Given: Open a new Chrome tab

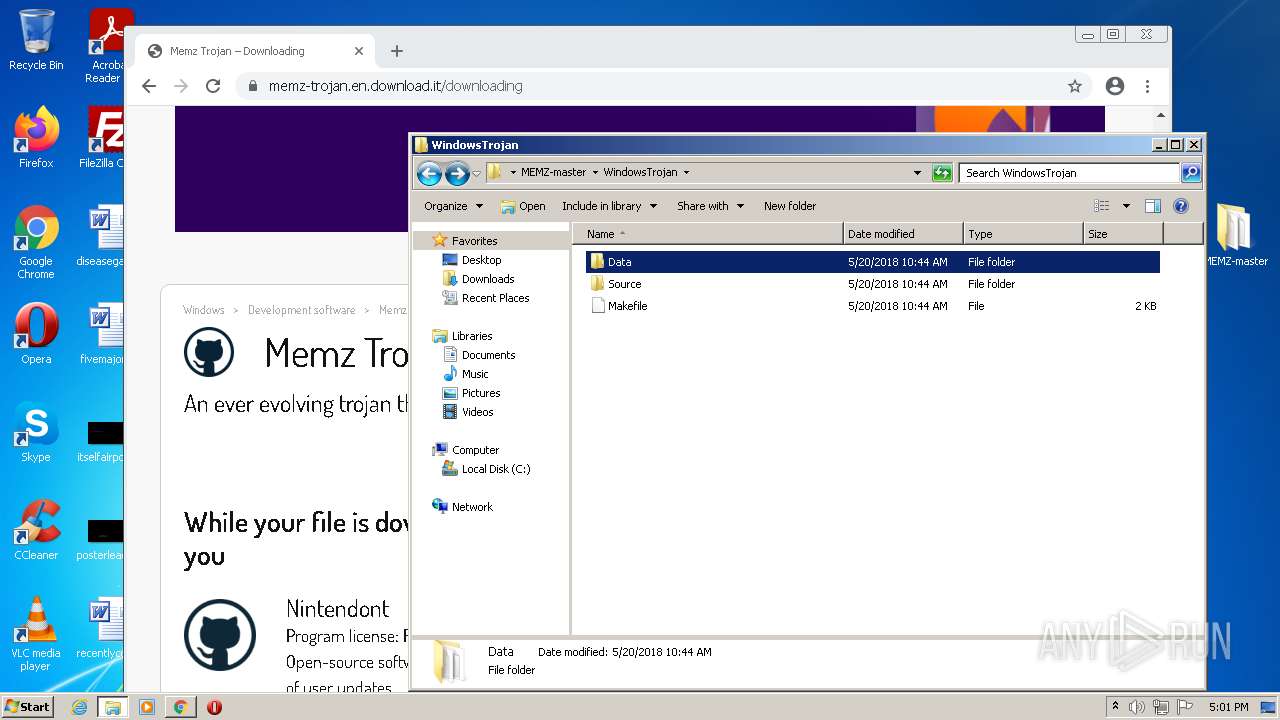Looking at the screenshot, I should tap(397, 51).
